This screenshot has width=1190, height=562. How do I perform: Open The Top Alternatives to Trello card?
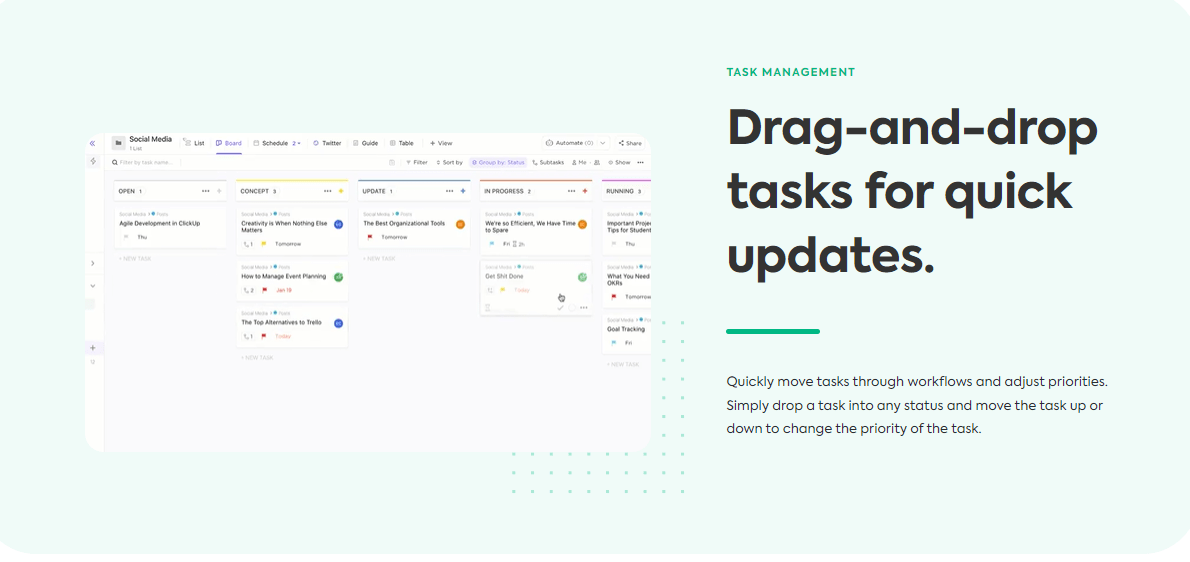(x=292, y=327)
